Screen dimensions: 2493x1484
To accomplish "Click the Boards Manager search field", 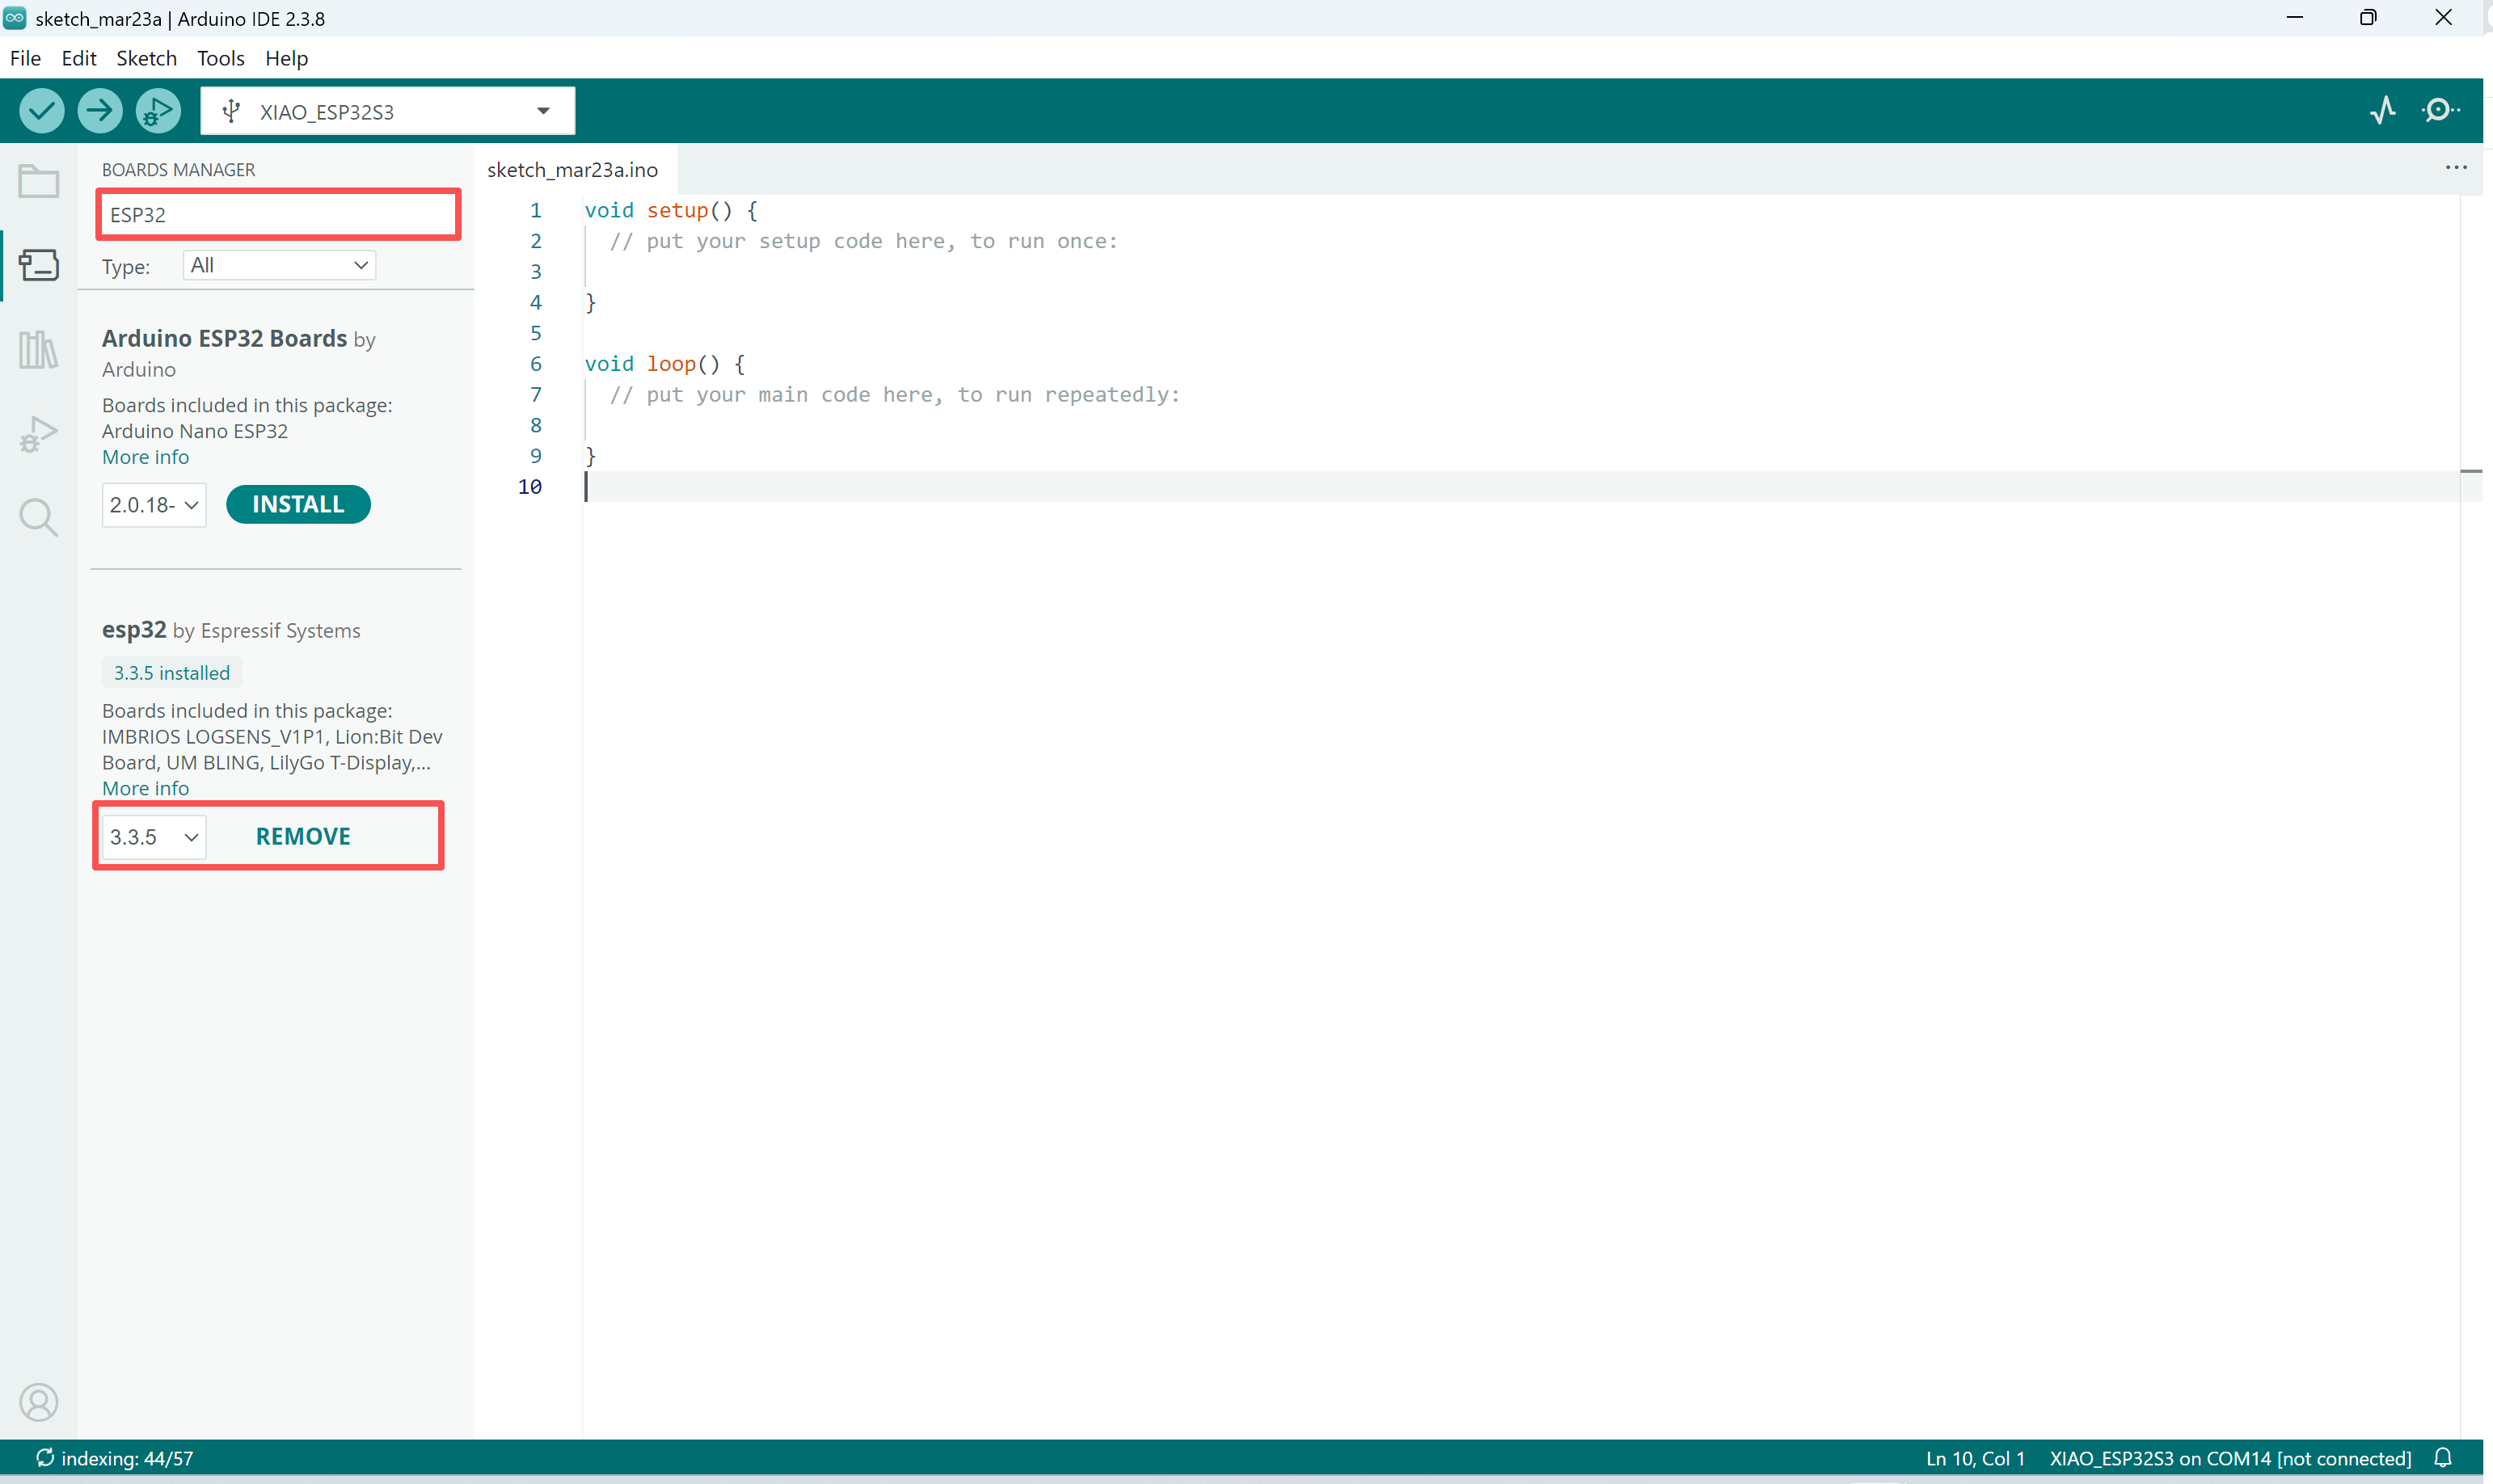I will point(278,215).
